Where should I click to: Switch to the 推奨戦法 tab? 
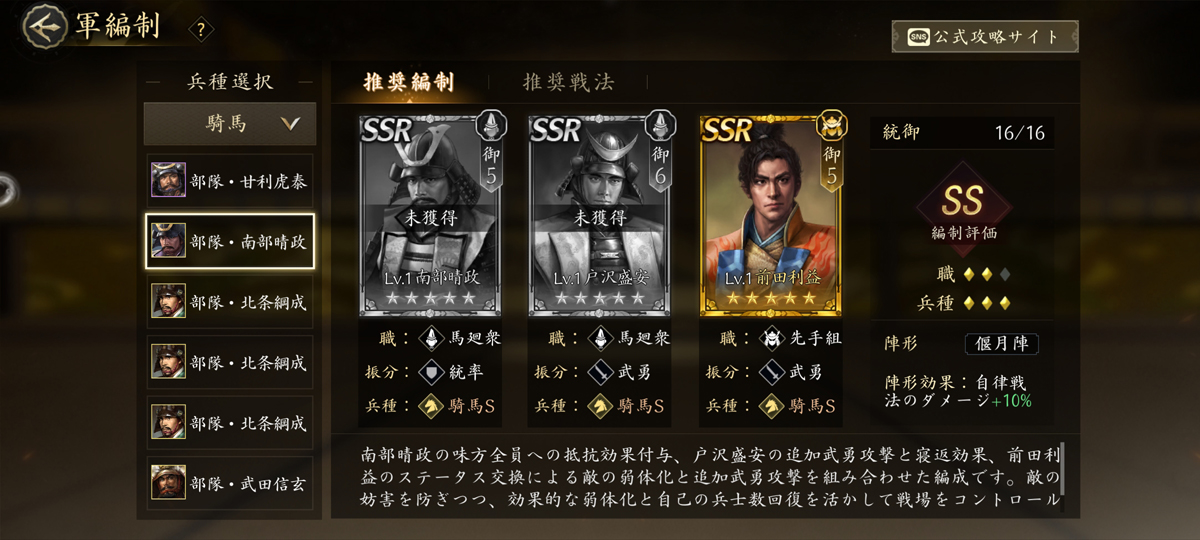[x=568, y=83]
